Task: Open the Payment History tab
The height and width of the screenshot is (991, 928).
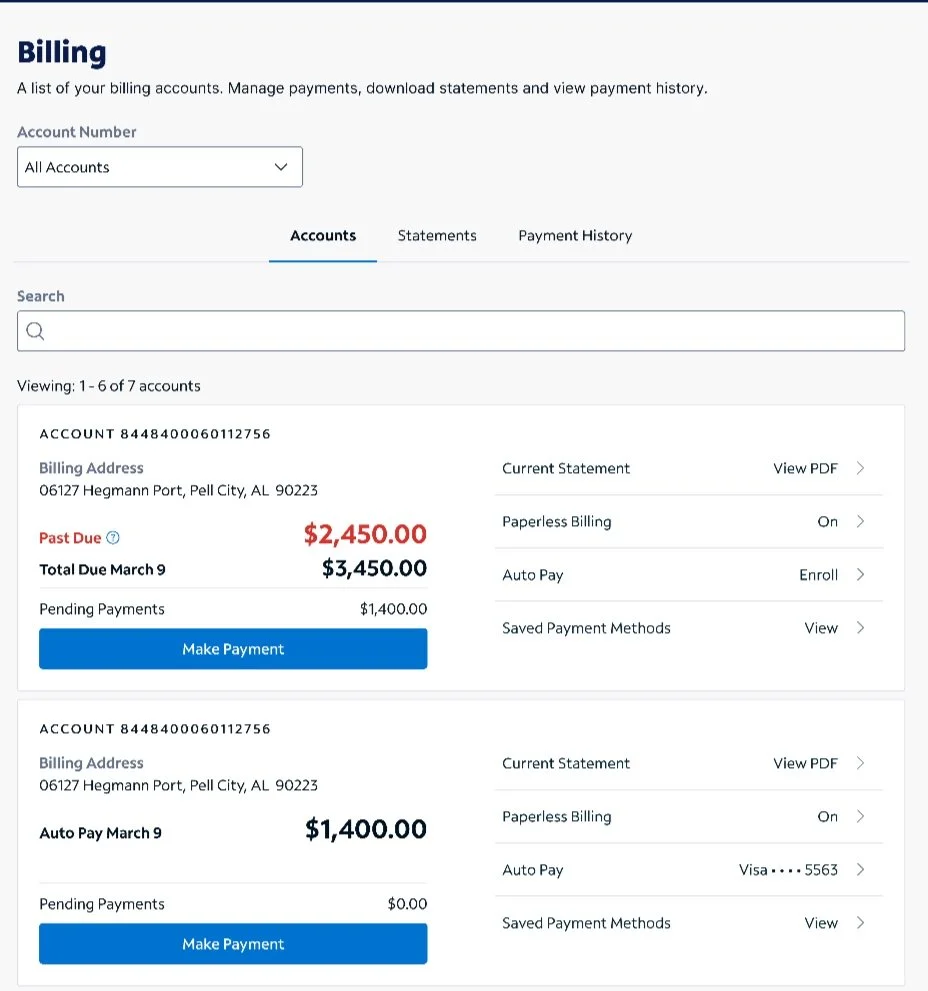Action: coord(575,236)
